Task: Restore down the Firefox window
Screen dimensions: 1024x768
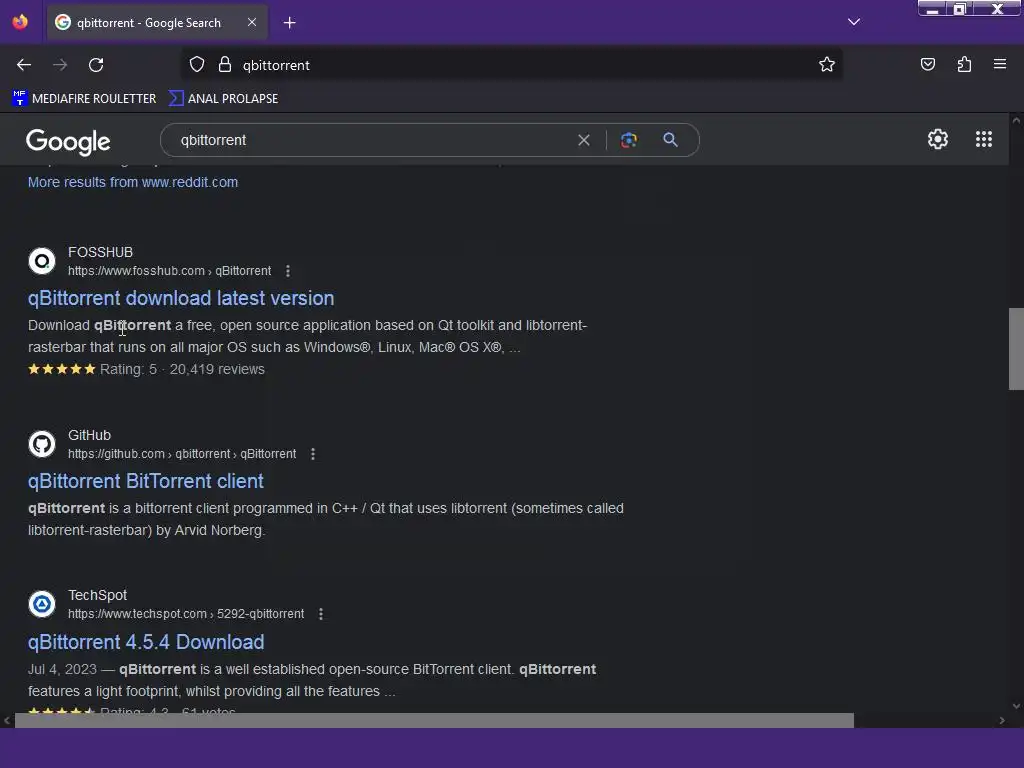Action: pos(959,8)
